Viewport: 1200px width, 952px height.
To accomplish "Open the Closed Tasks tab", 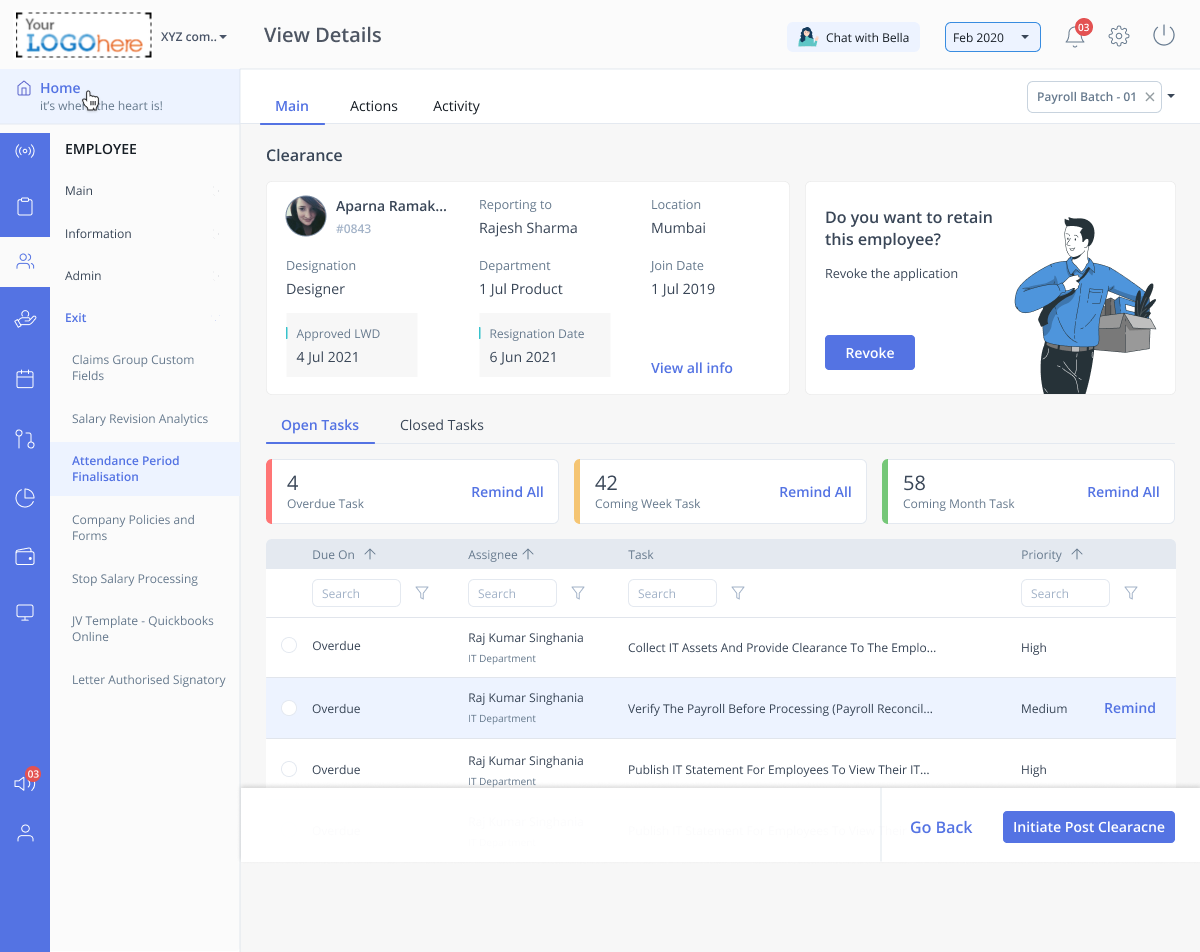I will pyautogui.click(x=441, y=425).
